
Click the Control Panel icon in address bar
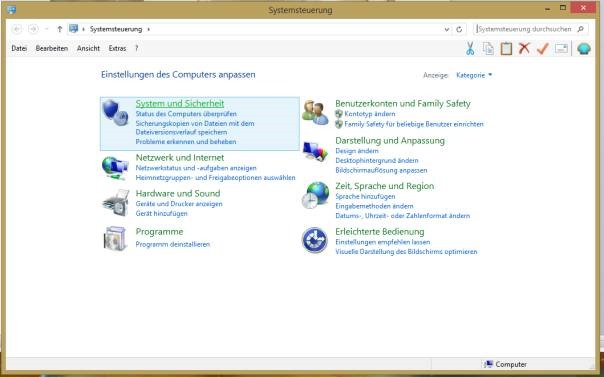(x=74, y=28)
